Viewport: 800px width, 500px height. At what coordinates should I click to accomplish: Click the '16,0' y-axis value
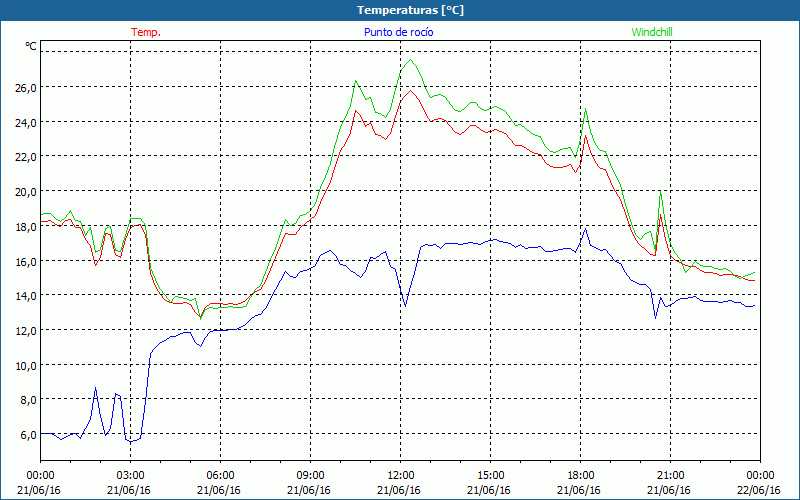click(x=26, y=261)
